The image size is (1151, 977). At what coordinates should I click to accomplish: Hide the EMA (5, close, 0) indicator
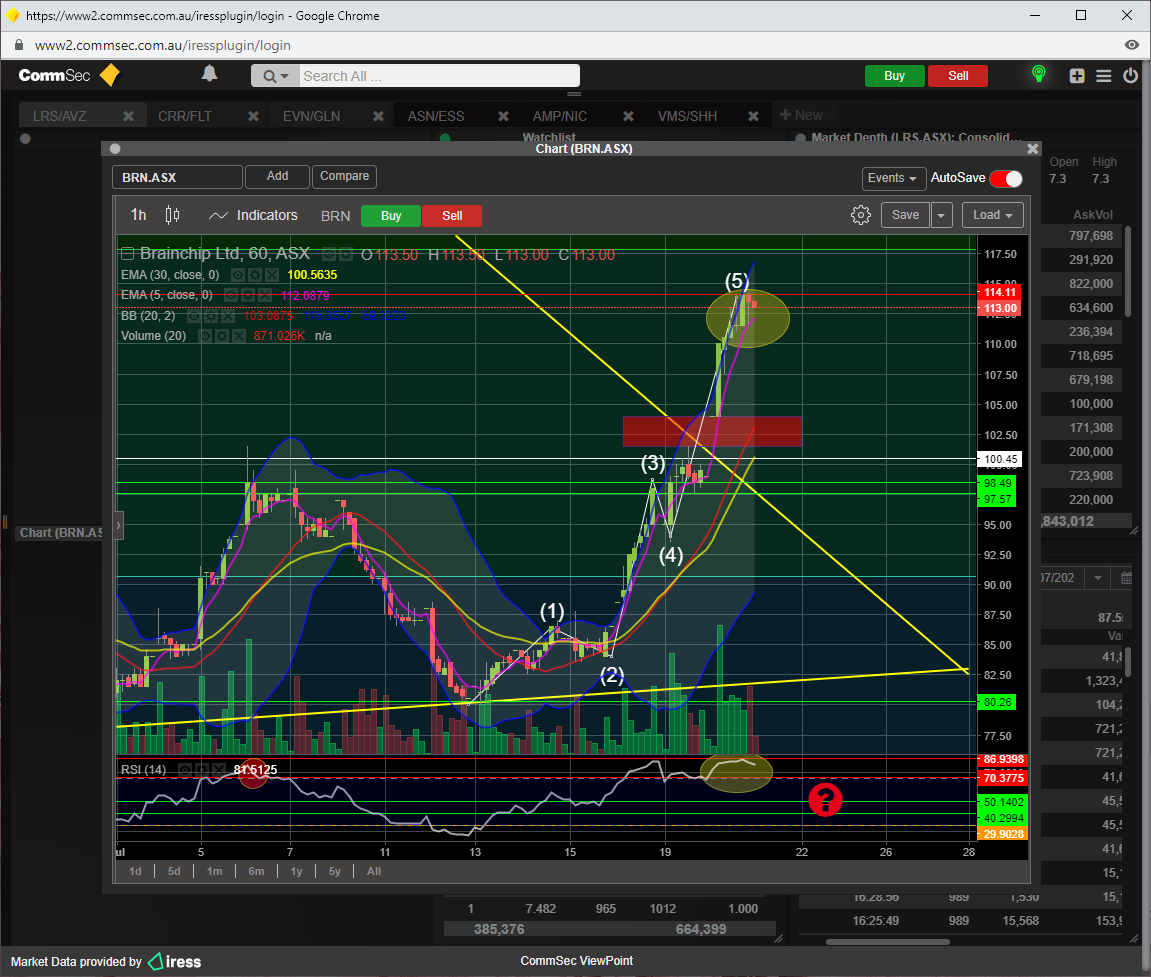click(x=230, y=295)
